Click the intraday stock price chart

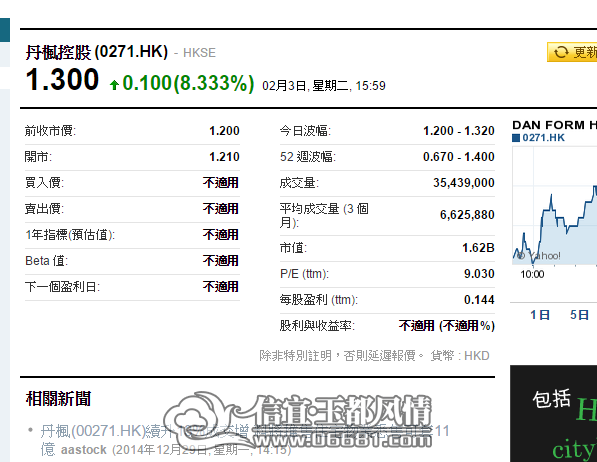point(555,206)
